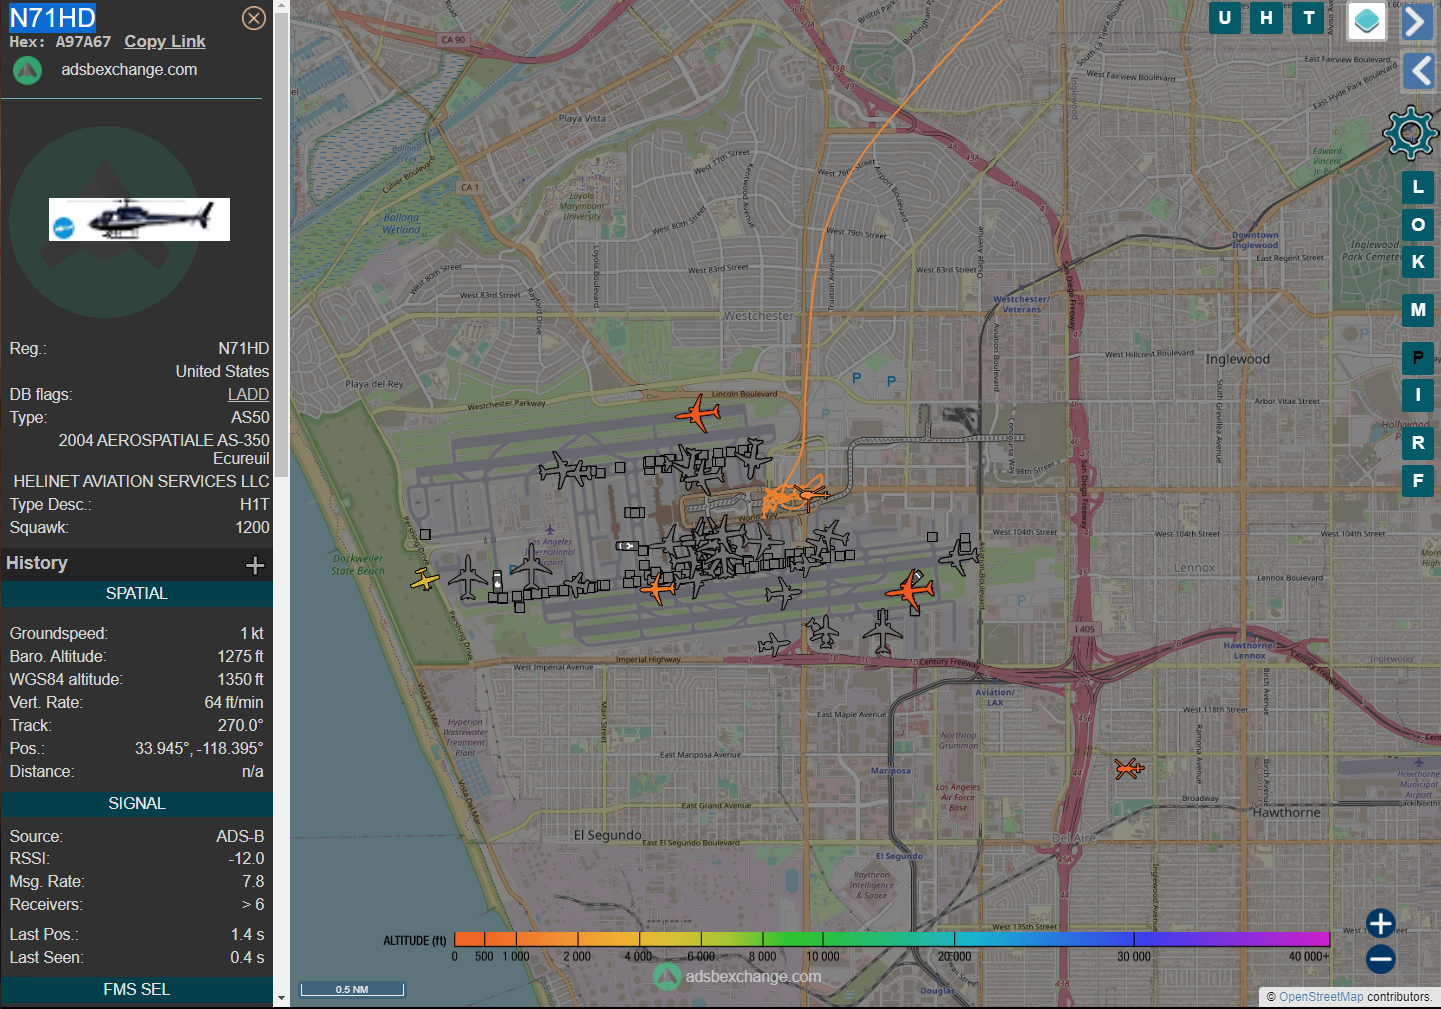Toggle the U map button

tap(1225, 18)
